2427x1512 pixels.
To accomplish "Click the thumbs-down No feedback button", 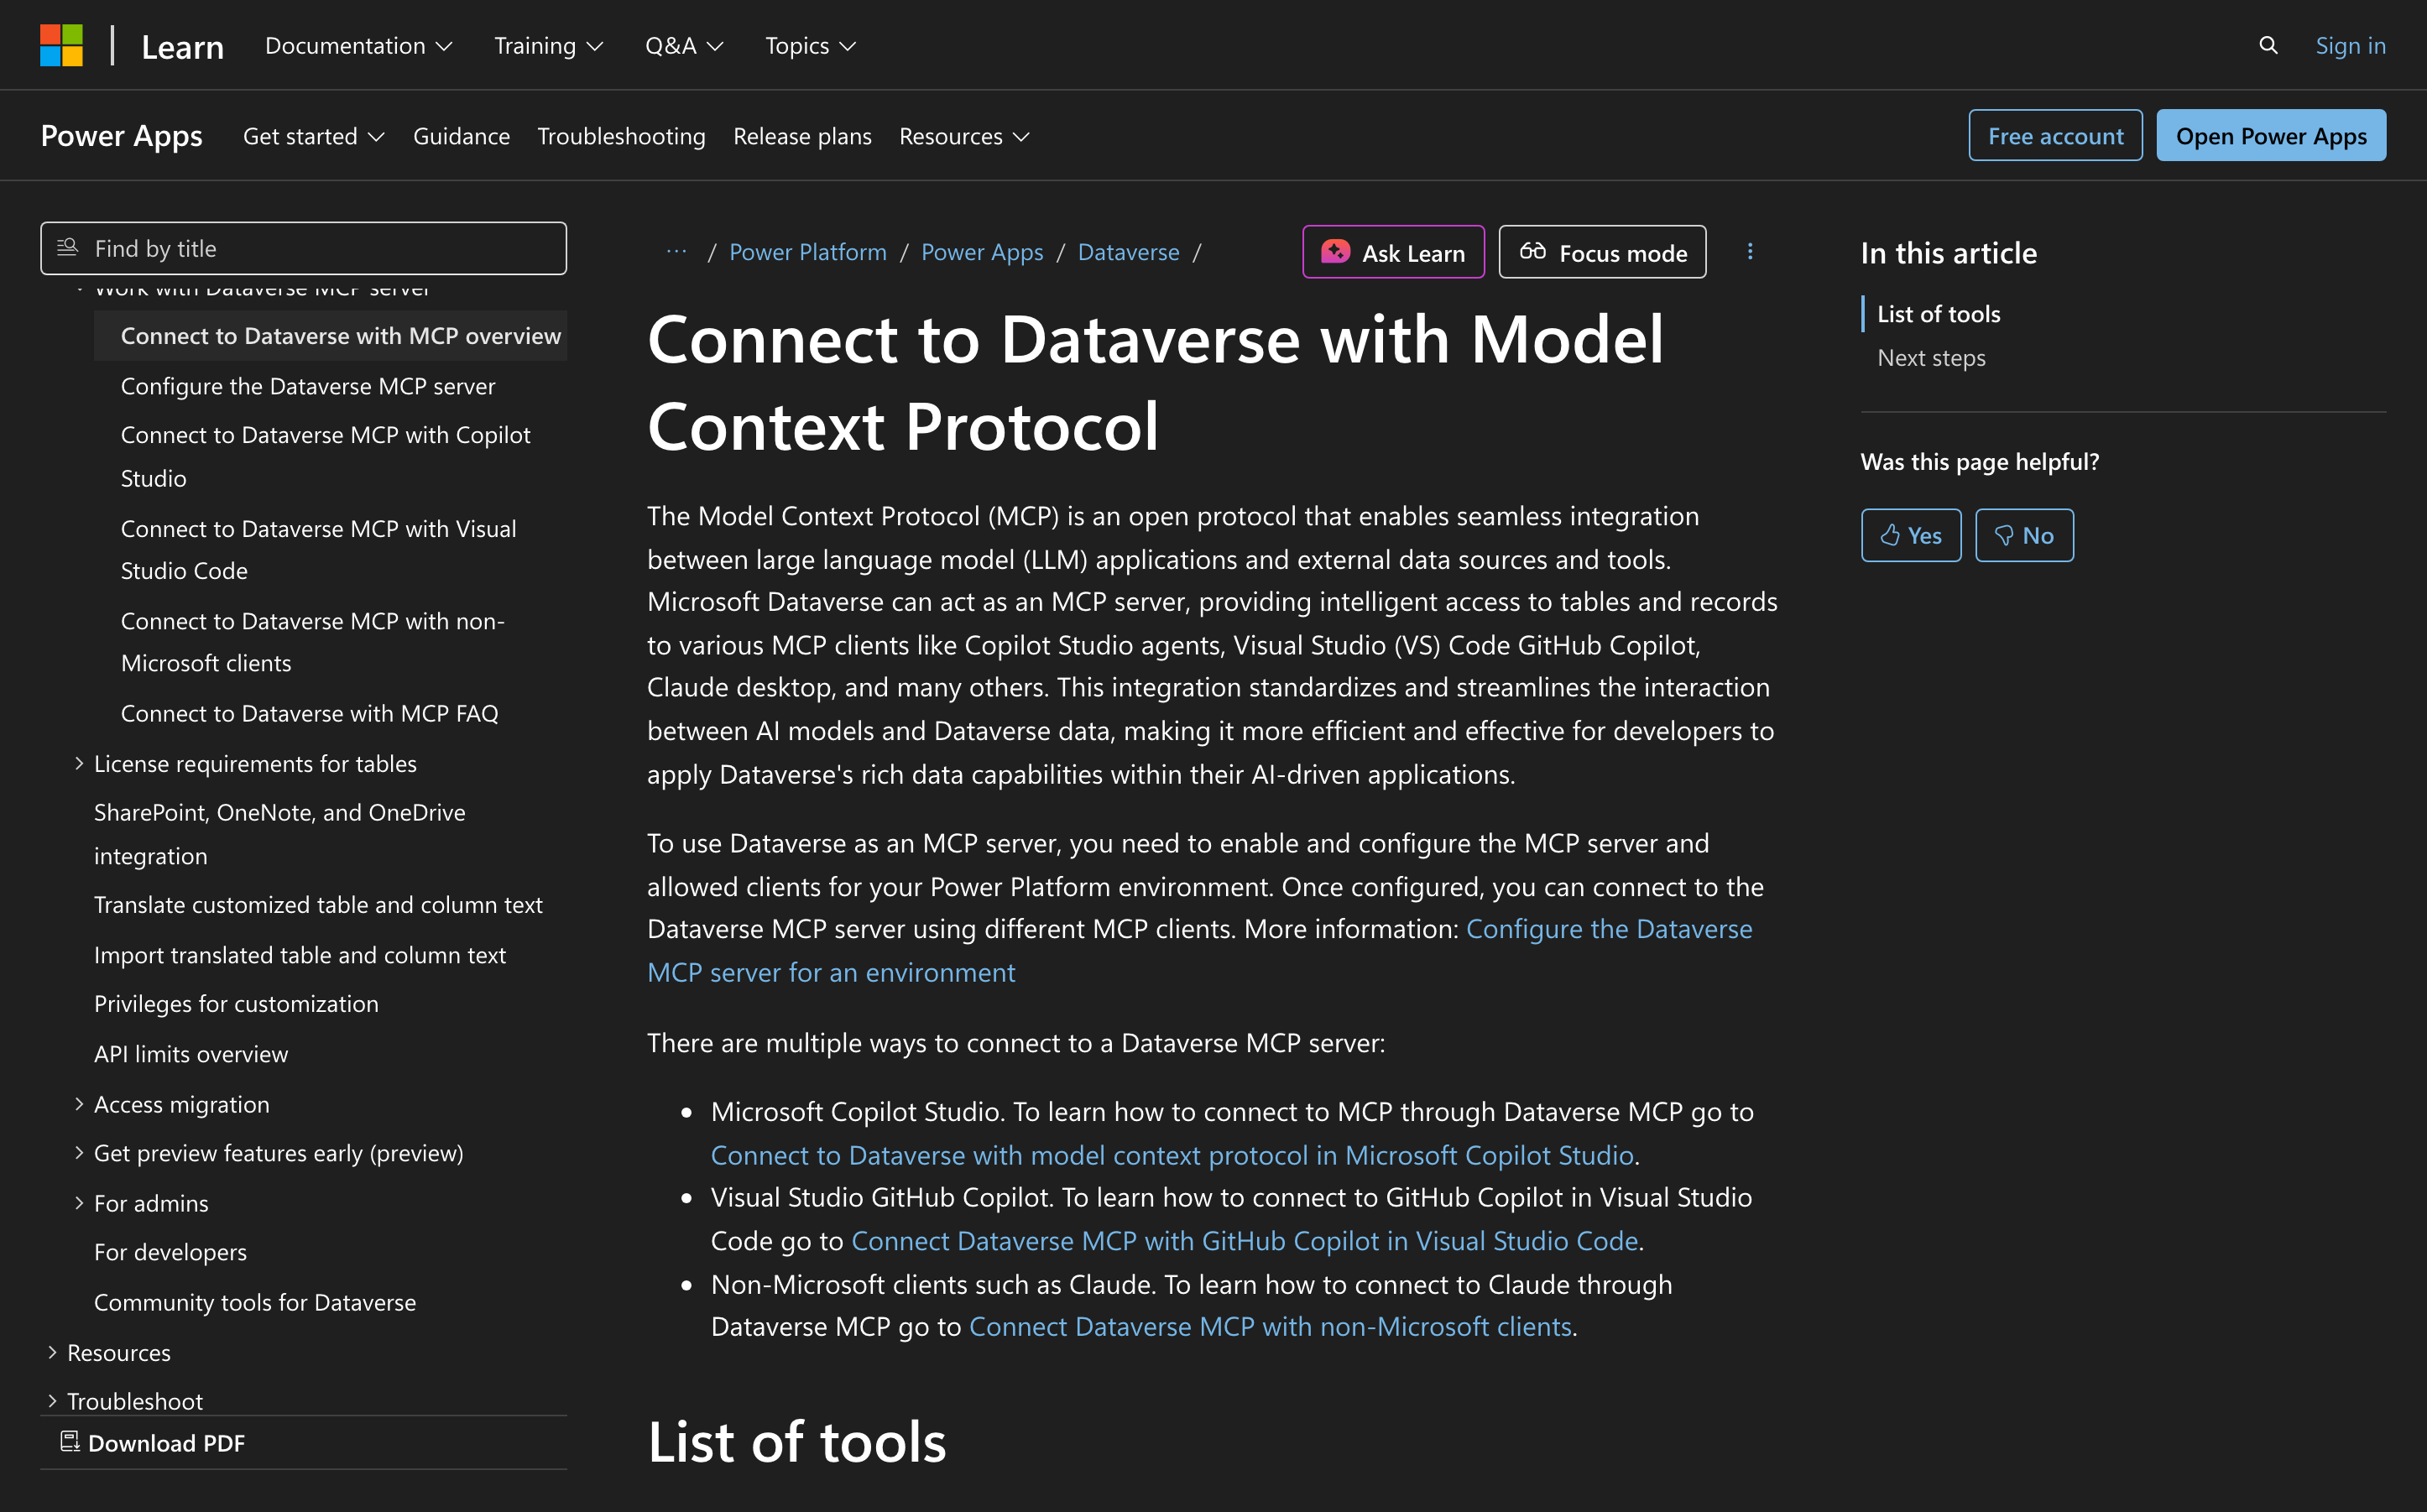I will click(2023, 535).
